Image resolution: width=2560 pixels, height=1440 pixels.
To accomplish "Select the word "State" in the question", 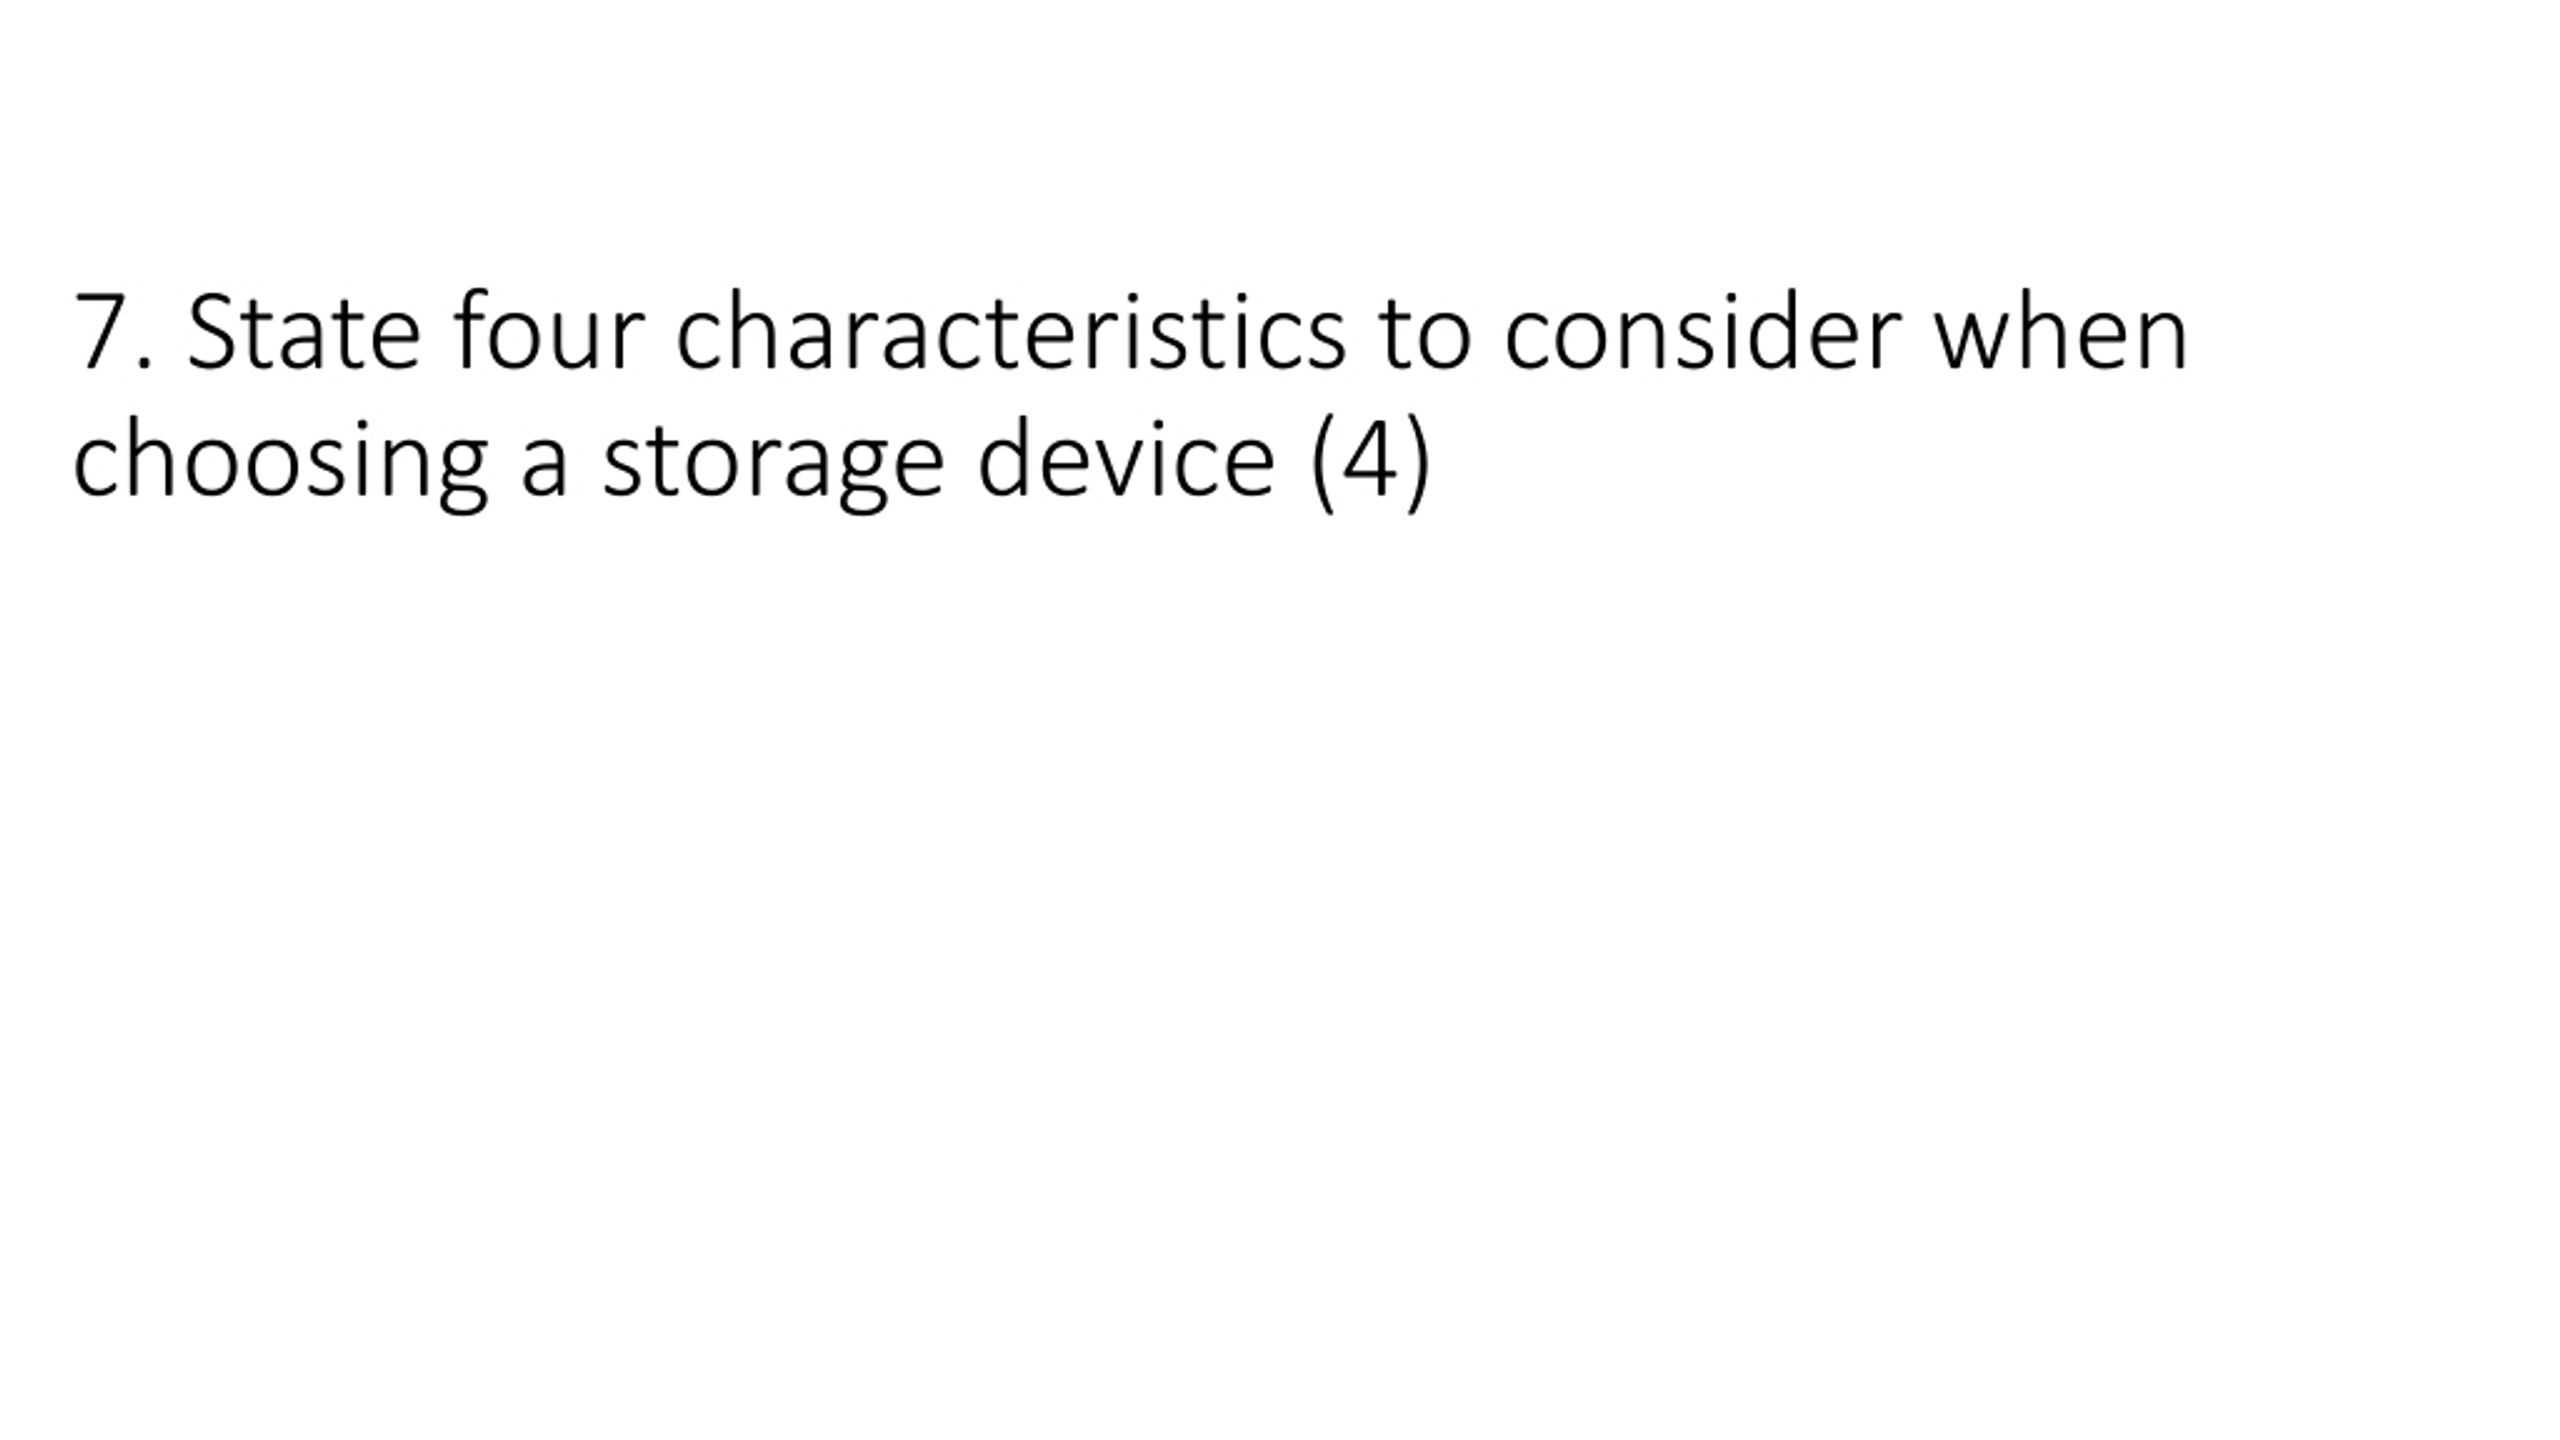I will pyautogui.click(x=304, y=330).
